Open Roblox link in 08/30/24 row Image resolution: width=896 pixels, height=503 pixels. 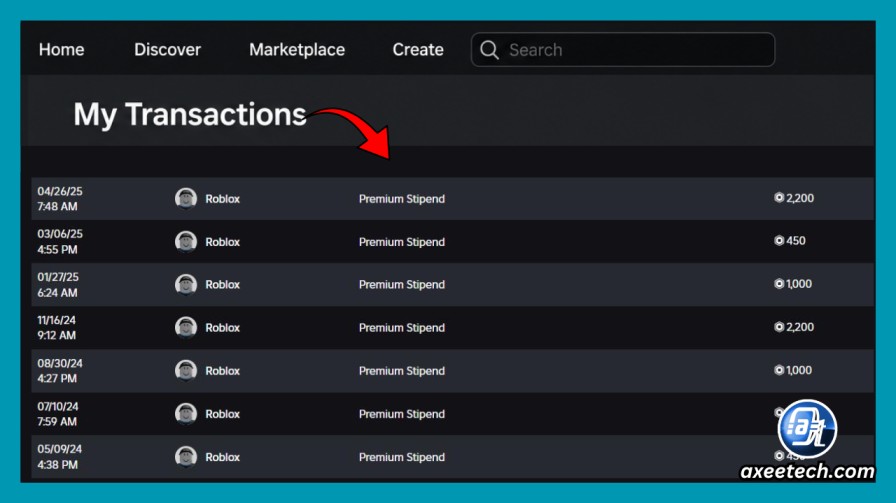pyautogui.click(x=222, y=371)
